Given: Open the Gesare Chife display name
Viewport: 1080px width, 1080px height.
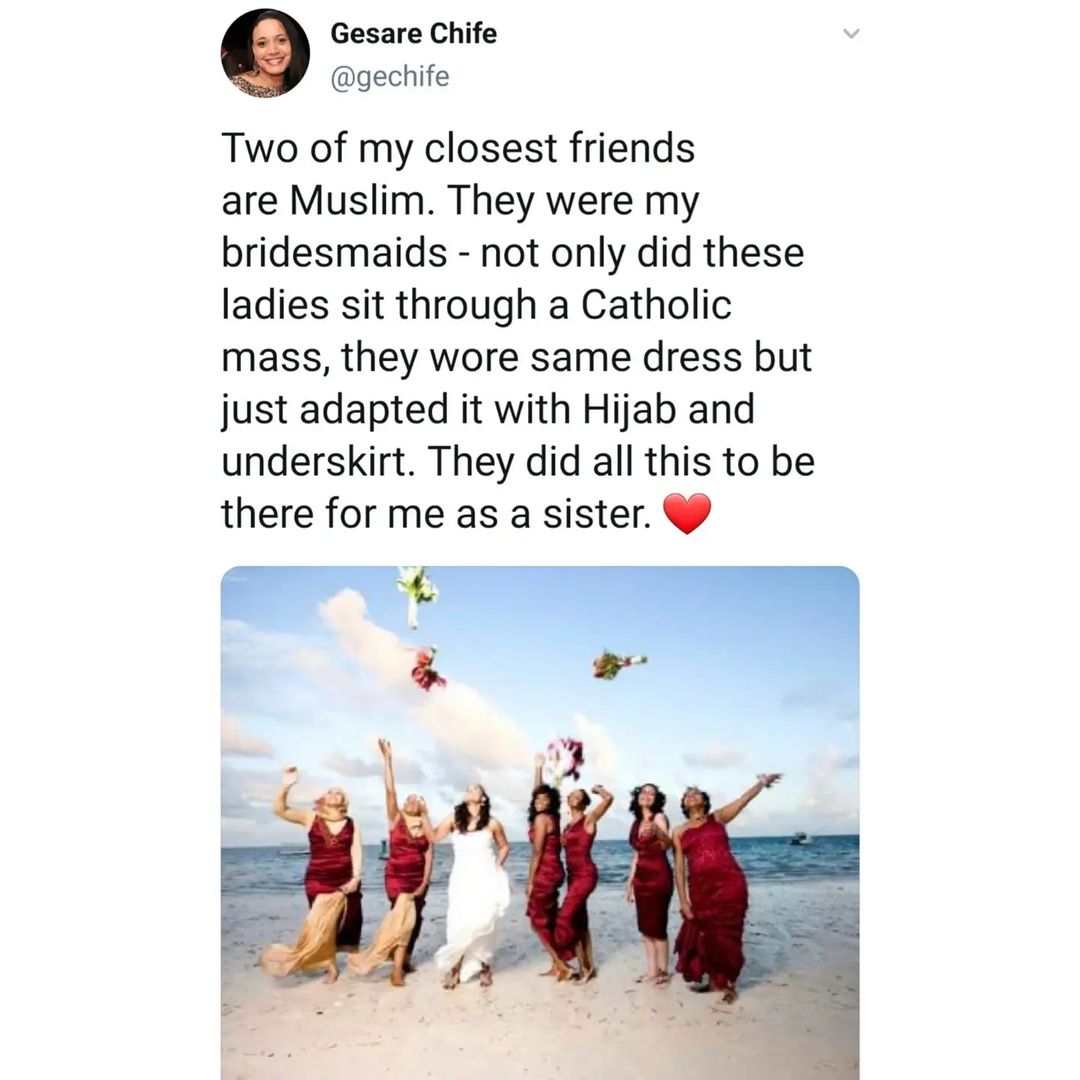Looking at the screenshot, I should point(413,33).
